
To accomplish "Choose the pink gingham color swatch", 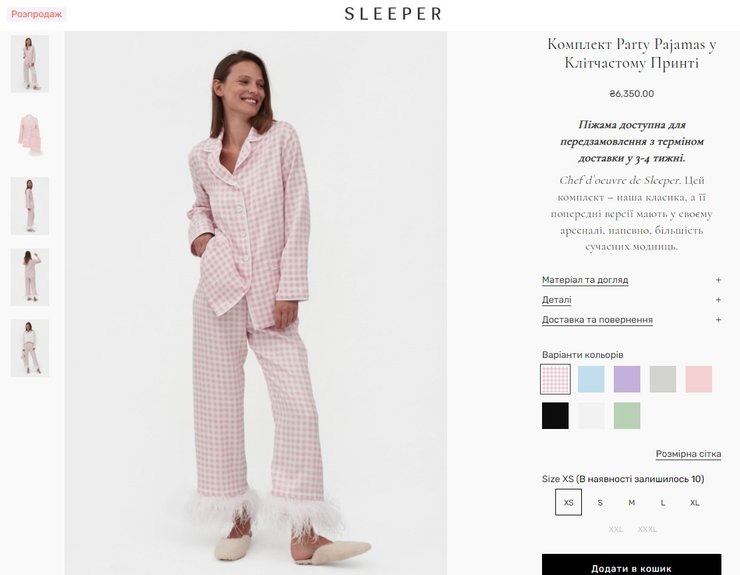I will pyautogui.click(x=555, y=379).
